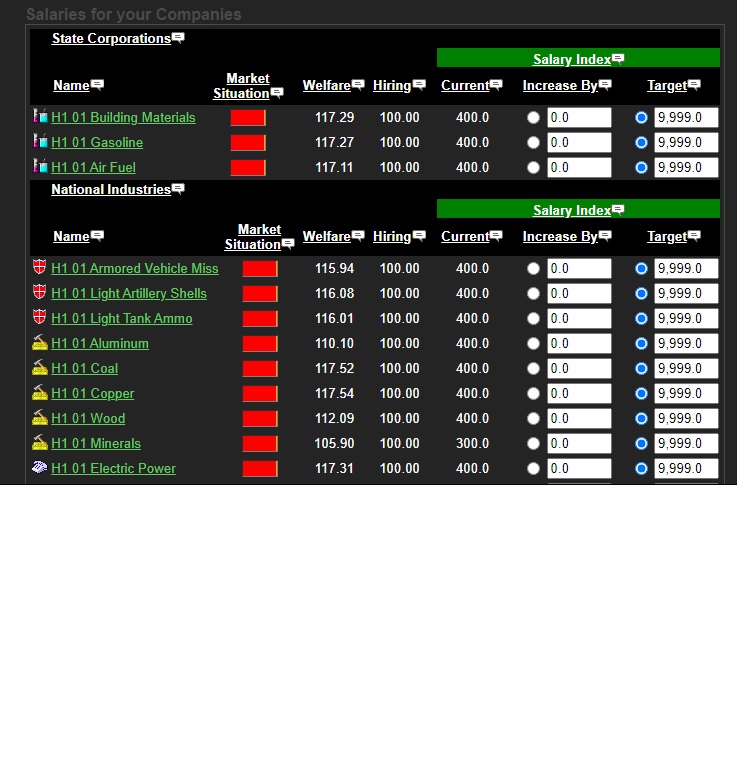This screenshot has height=760, width=737.
Task: Click the factory icon beside H1 01 Building Materials
Action: (x=40, y=116)
